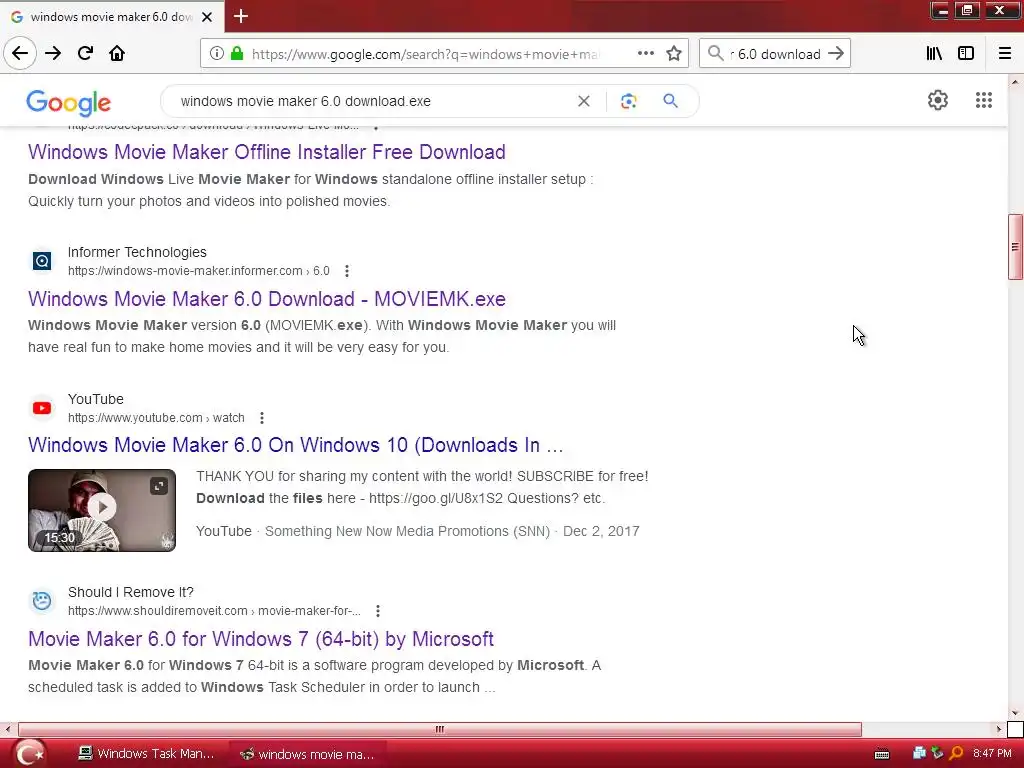Click Something New Now Media Promotions channel text

(407, 531)
